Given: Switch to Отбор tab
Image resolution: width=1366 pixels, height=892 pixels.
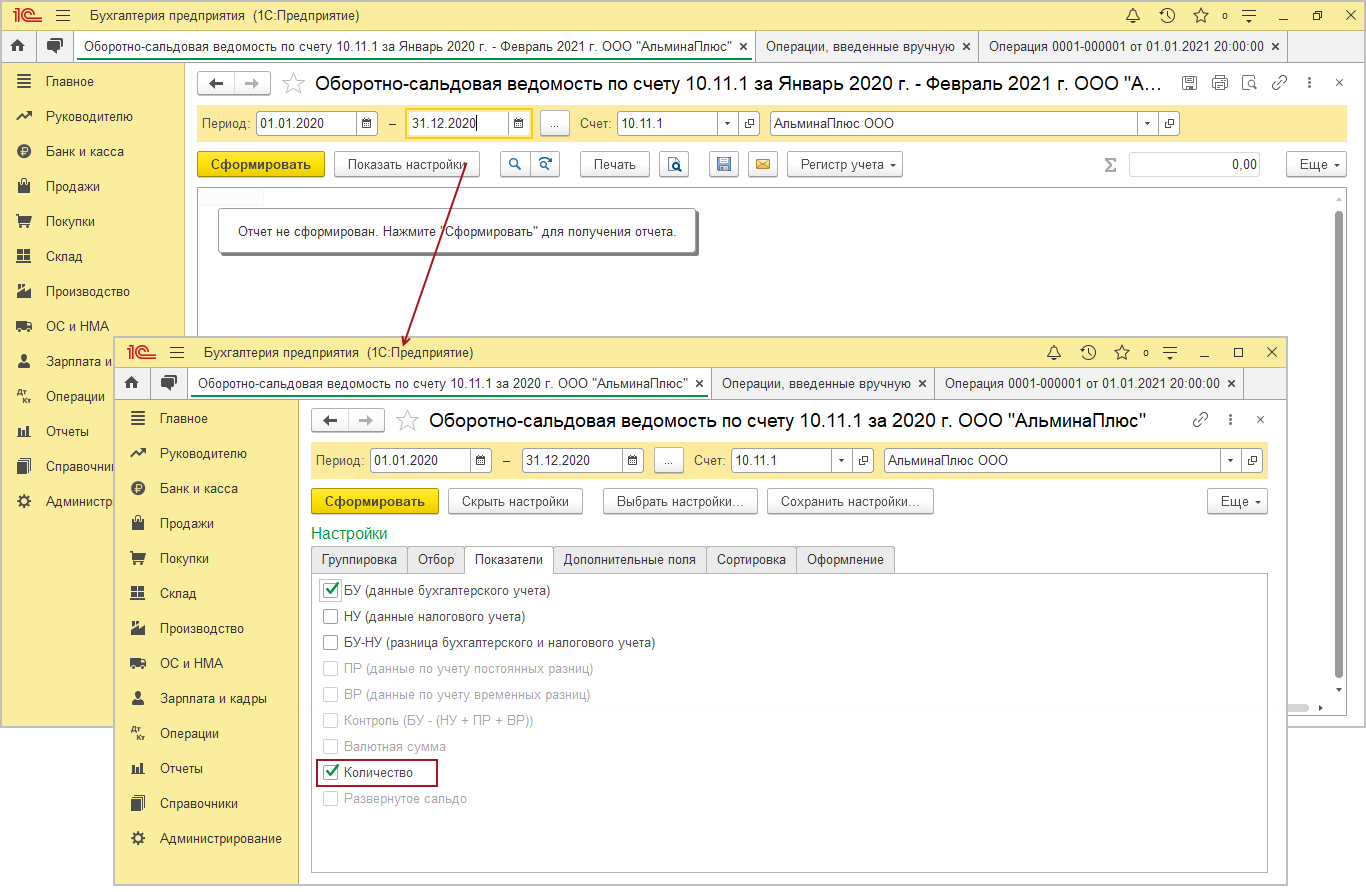Looking at the screenshot, I should pyautogui.click(x=436, y=560).
